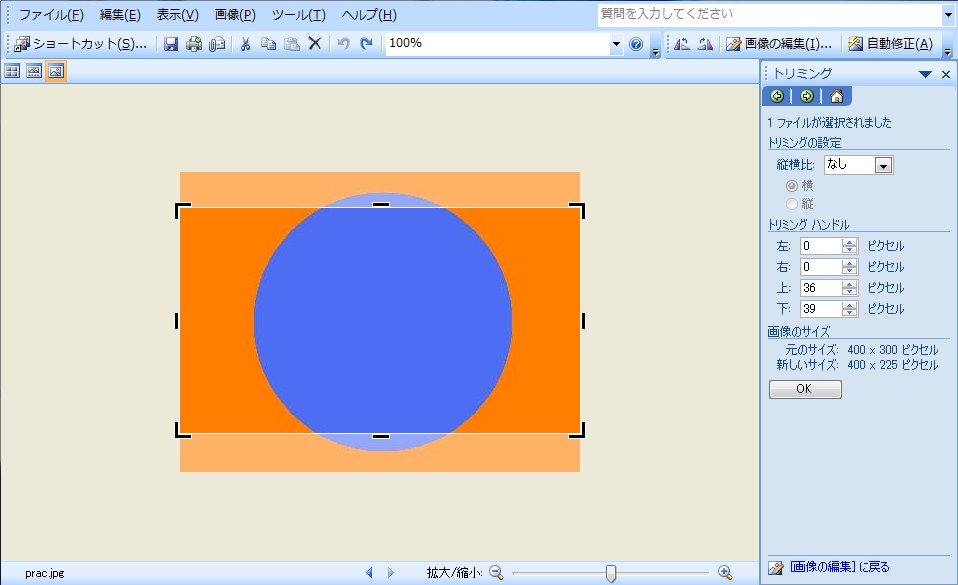Open the ファイル(F) menu
Viewport: 958px width, 585px height.
tap(51, 15)
